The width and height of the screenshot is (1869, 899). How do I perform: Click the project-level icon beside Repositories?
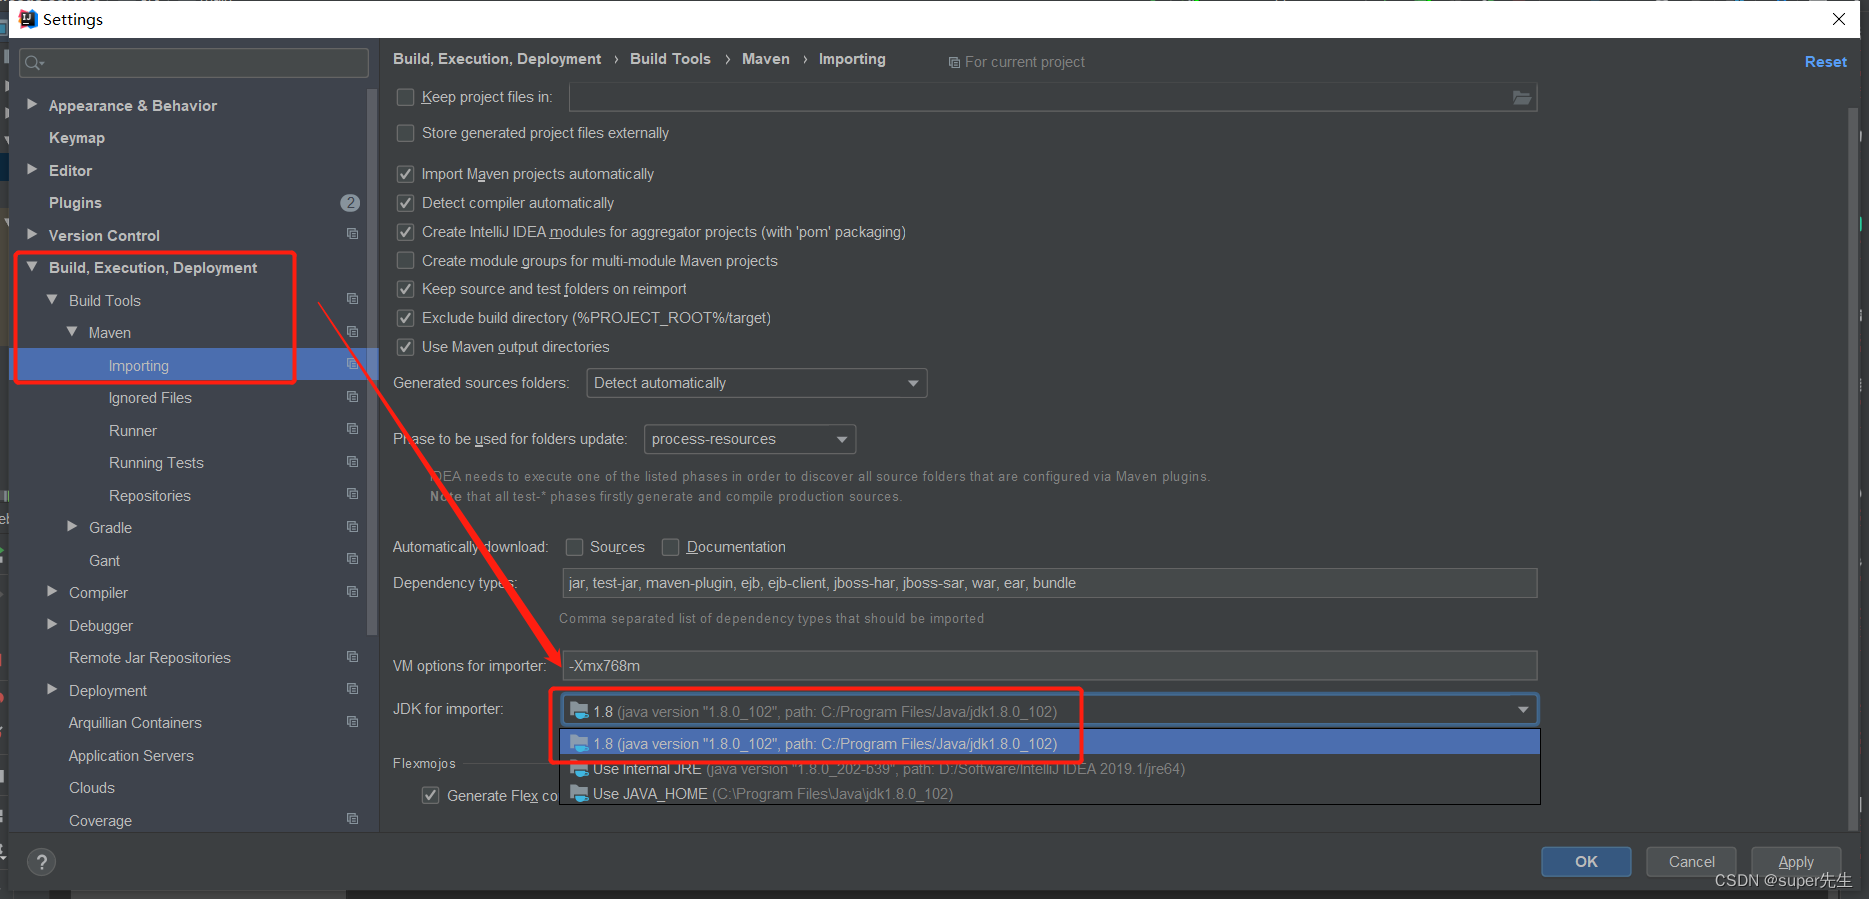pos(352,494)
